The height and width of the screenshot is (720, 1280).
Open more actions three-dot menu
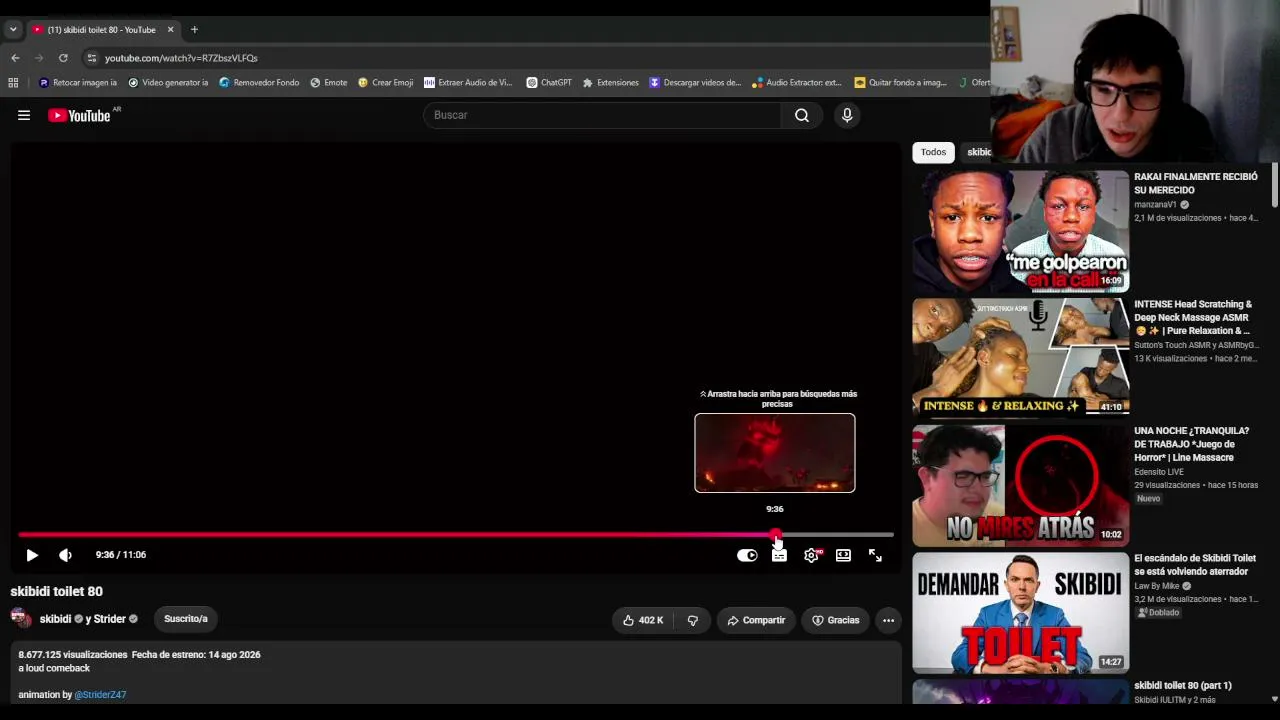pos(888,620)
